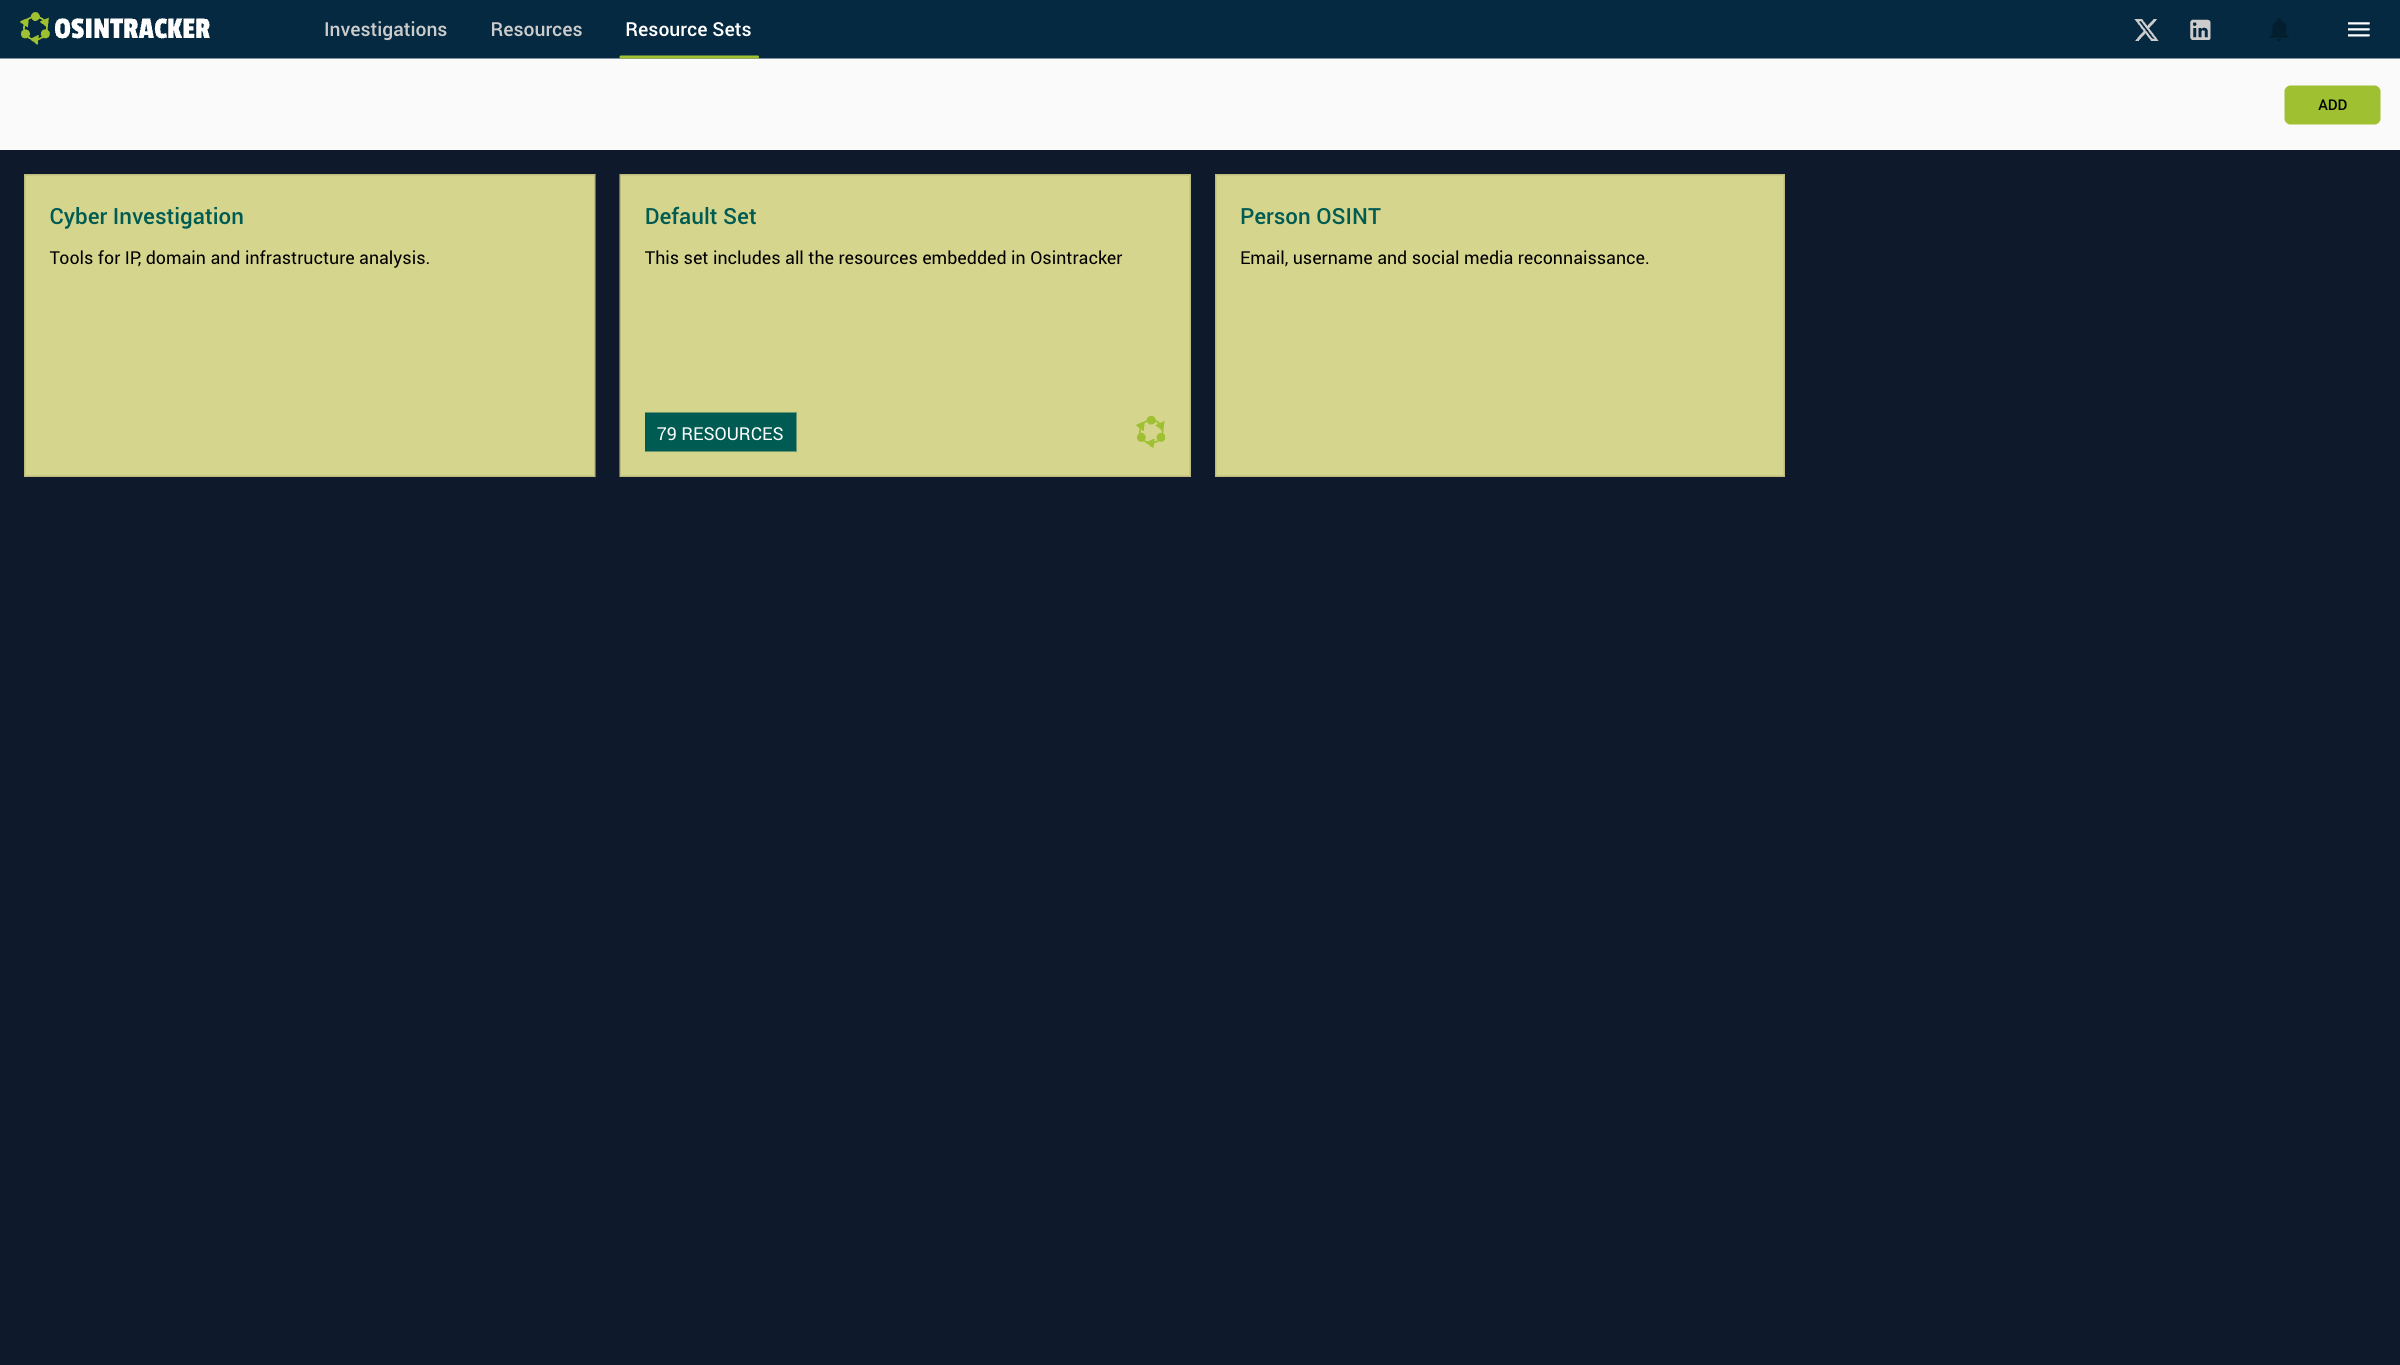
Task: Open the Default Set title
Action: (700, 217)
